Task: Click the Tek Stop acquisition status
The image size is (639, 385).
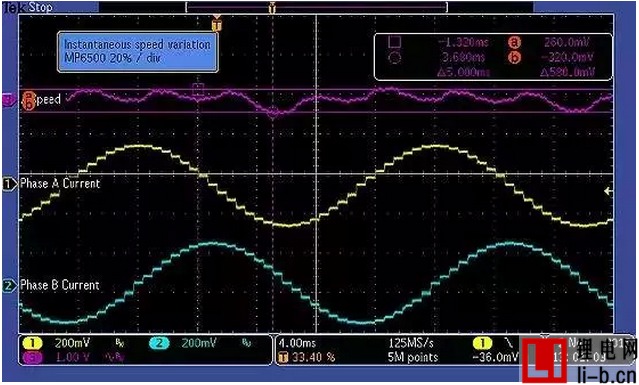Action: click(28, 7)
